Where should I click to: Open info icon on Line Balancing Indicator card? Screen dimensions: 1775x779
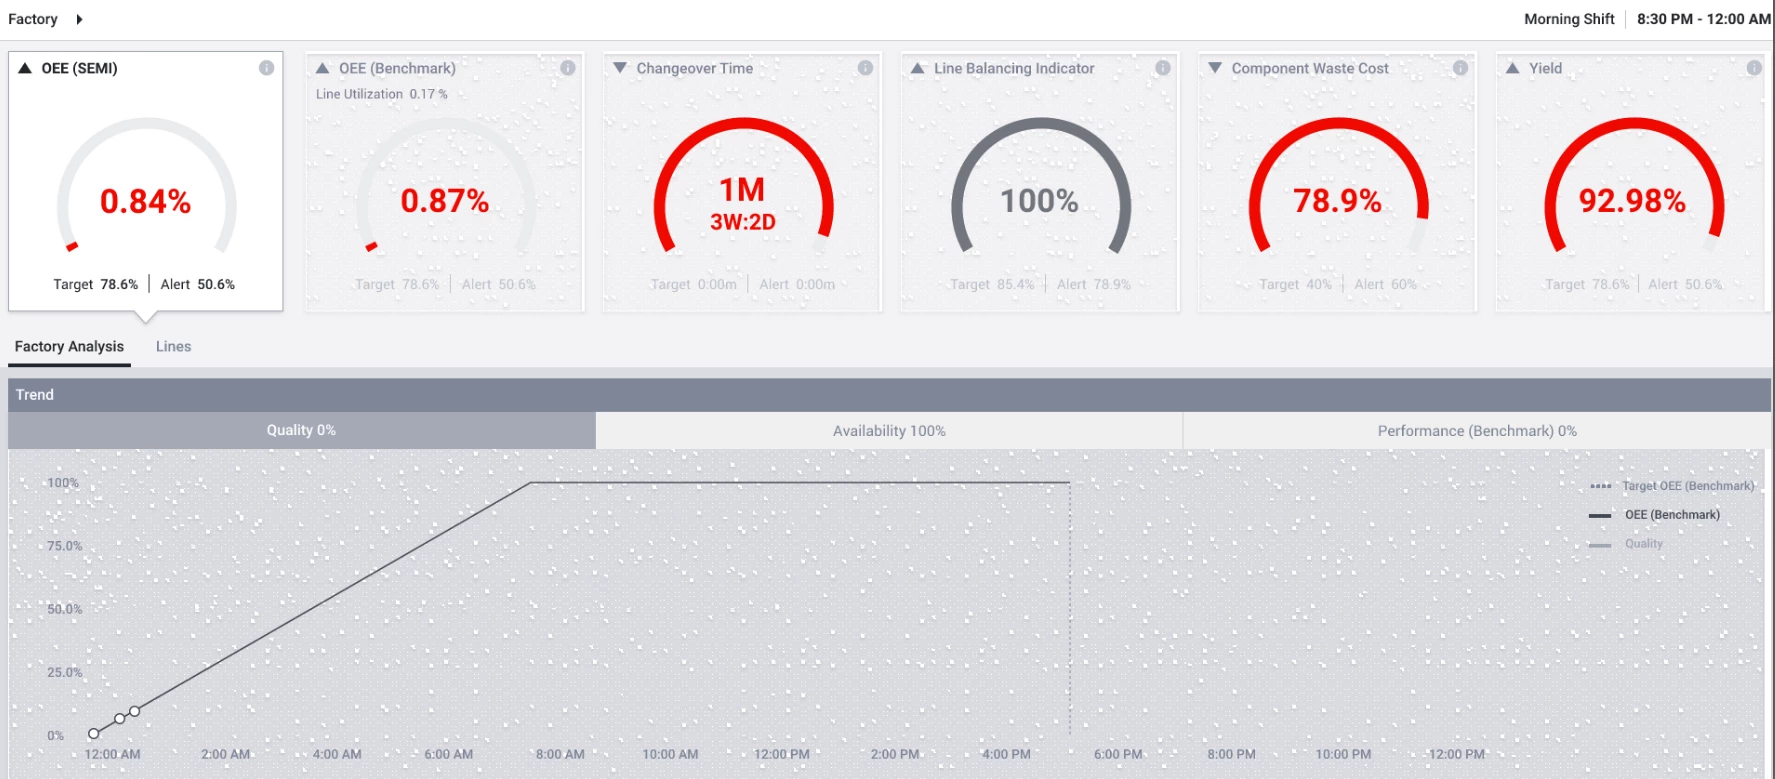click(1162, 68)
